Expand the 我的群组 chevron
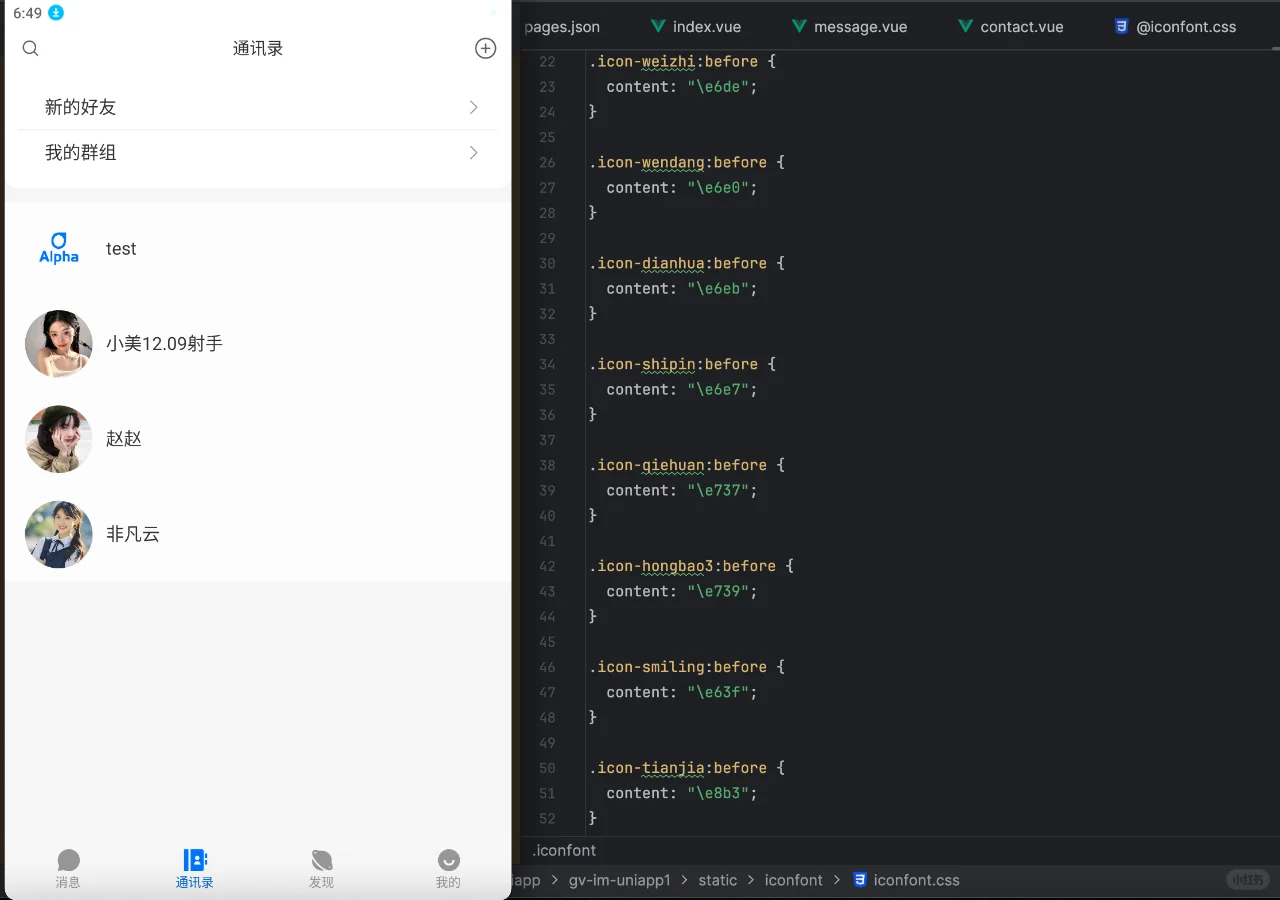Viewport: 1280px width, 900px height. click(473, 152)
